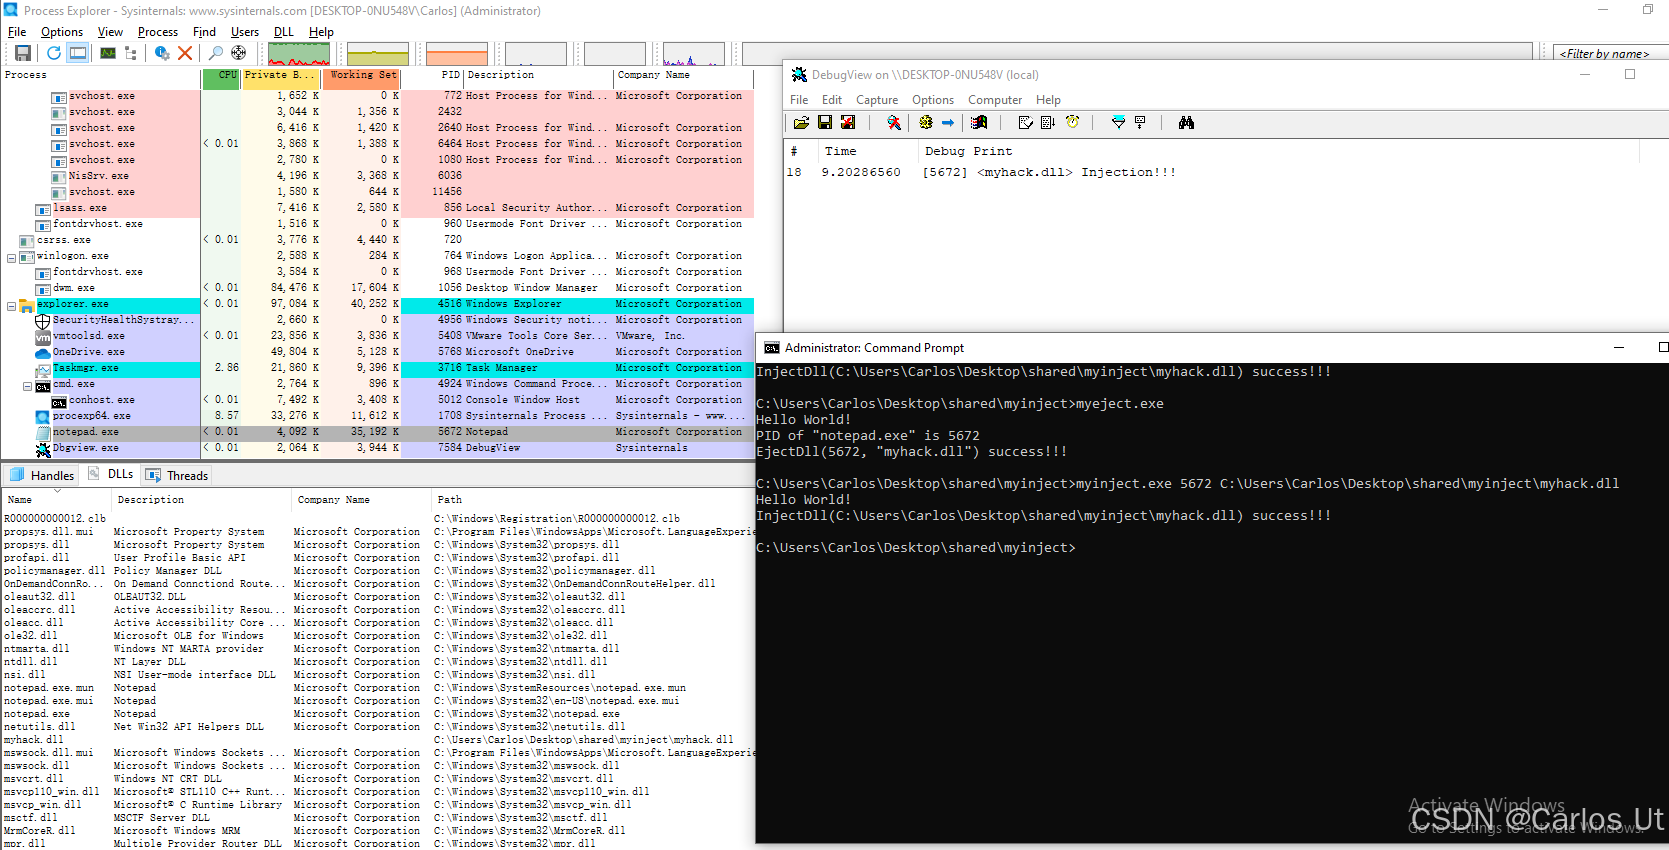Open the Computer menu in DebugView
Image resolution: width=1669 pixels, height=850 pixels.
995,100
